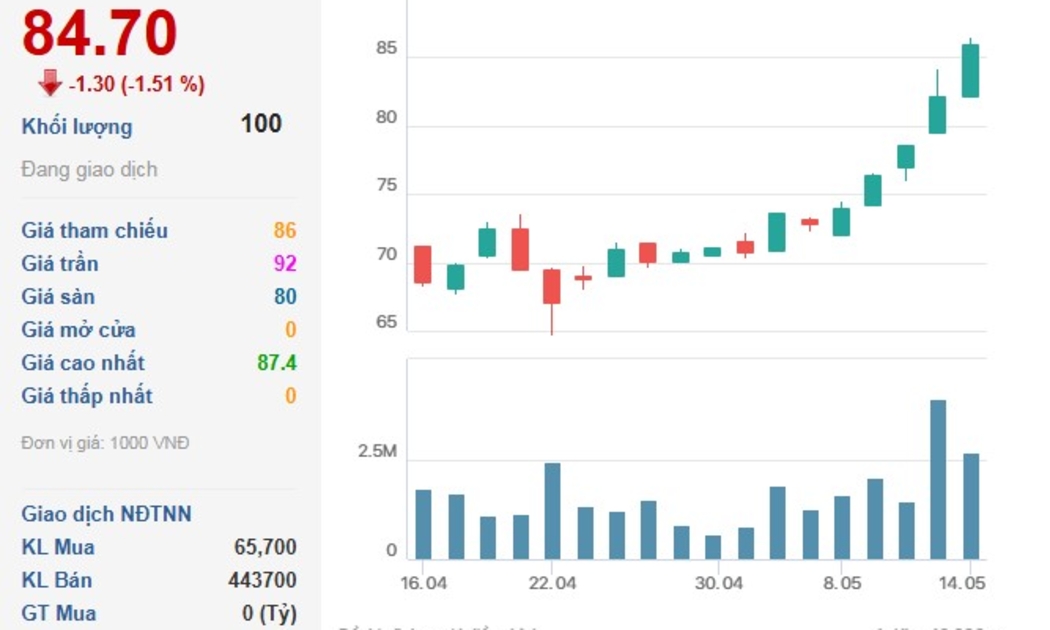Select the KL Bán value 443700

[x=260, y=580]
